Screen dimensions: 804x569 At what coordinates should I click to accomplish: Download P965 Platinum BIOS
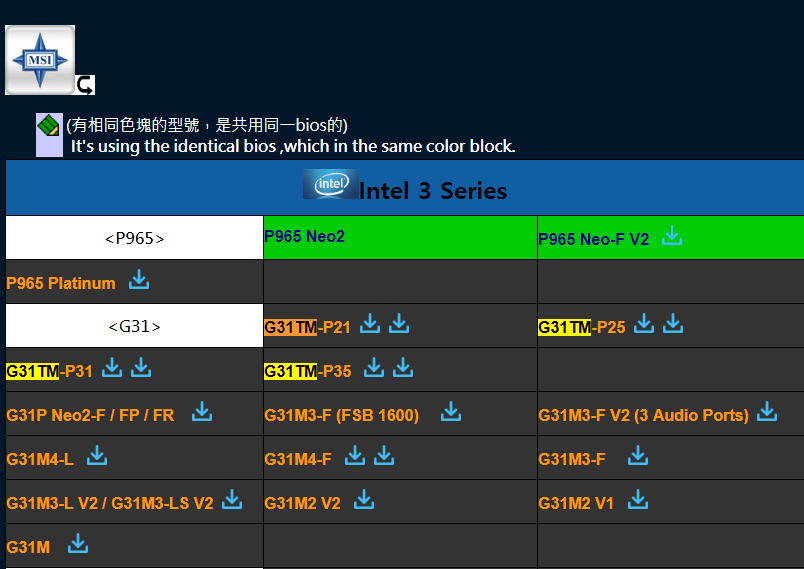[x=139, y=280]
